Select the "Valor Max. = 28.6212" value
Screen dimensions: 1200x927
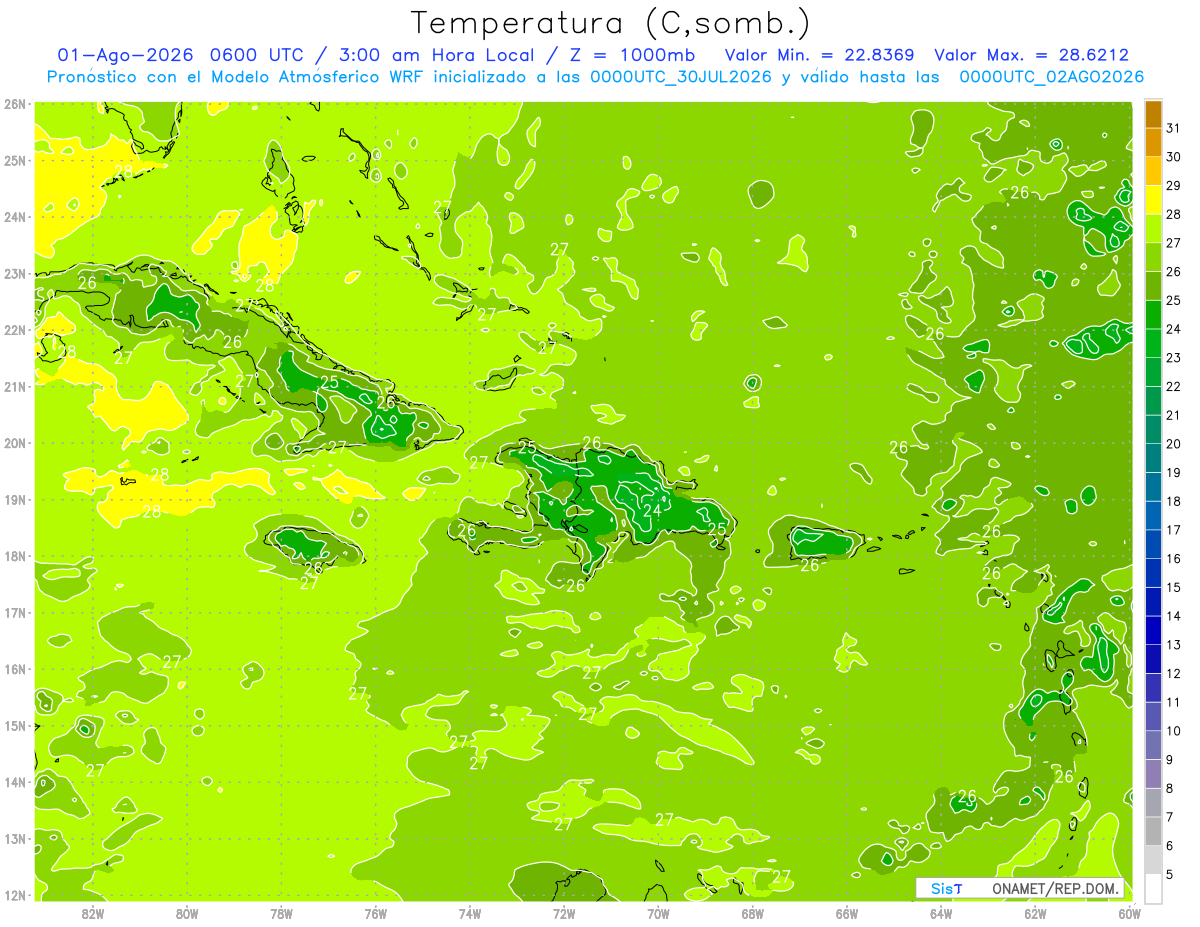click(1031, 55)
